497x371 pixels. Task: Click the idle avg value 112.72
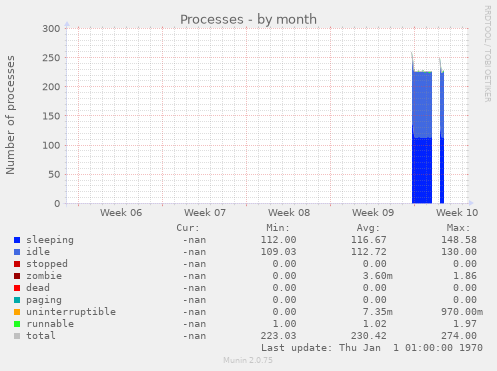369,252
